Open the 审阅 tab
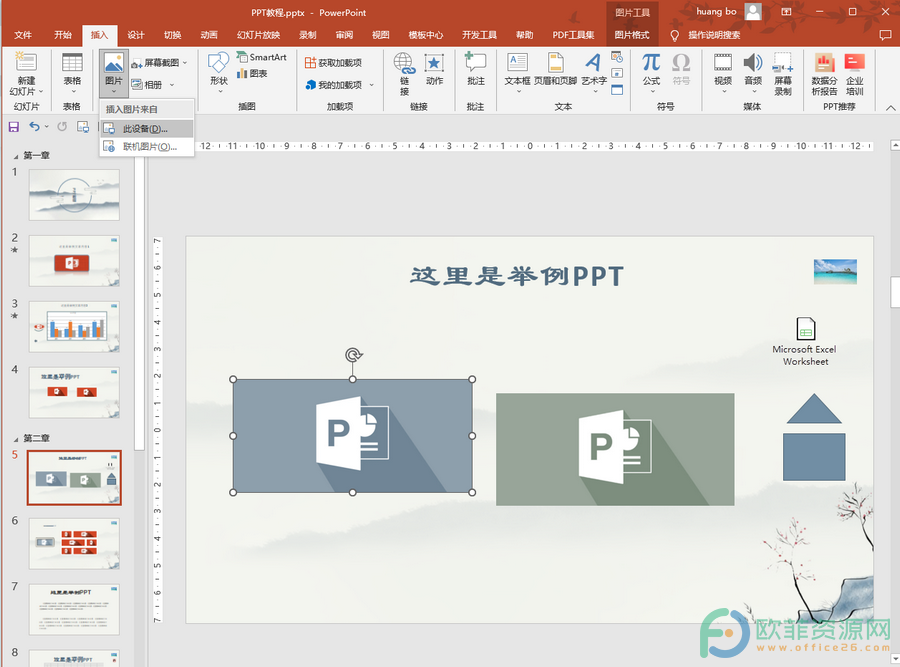 (344, 35)
